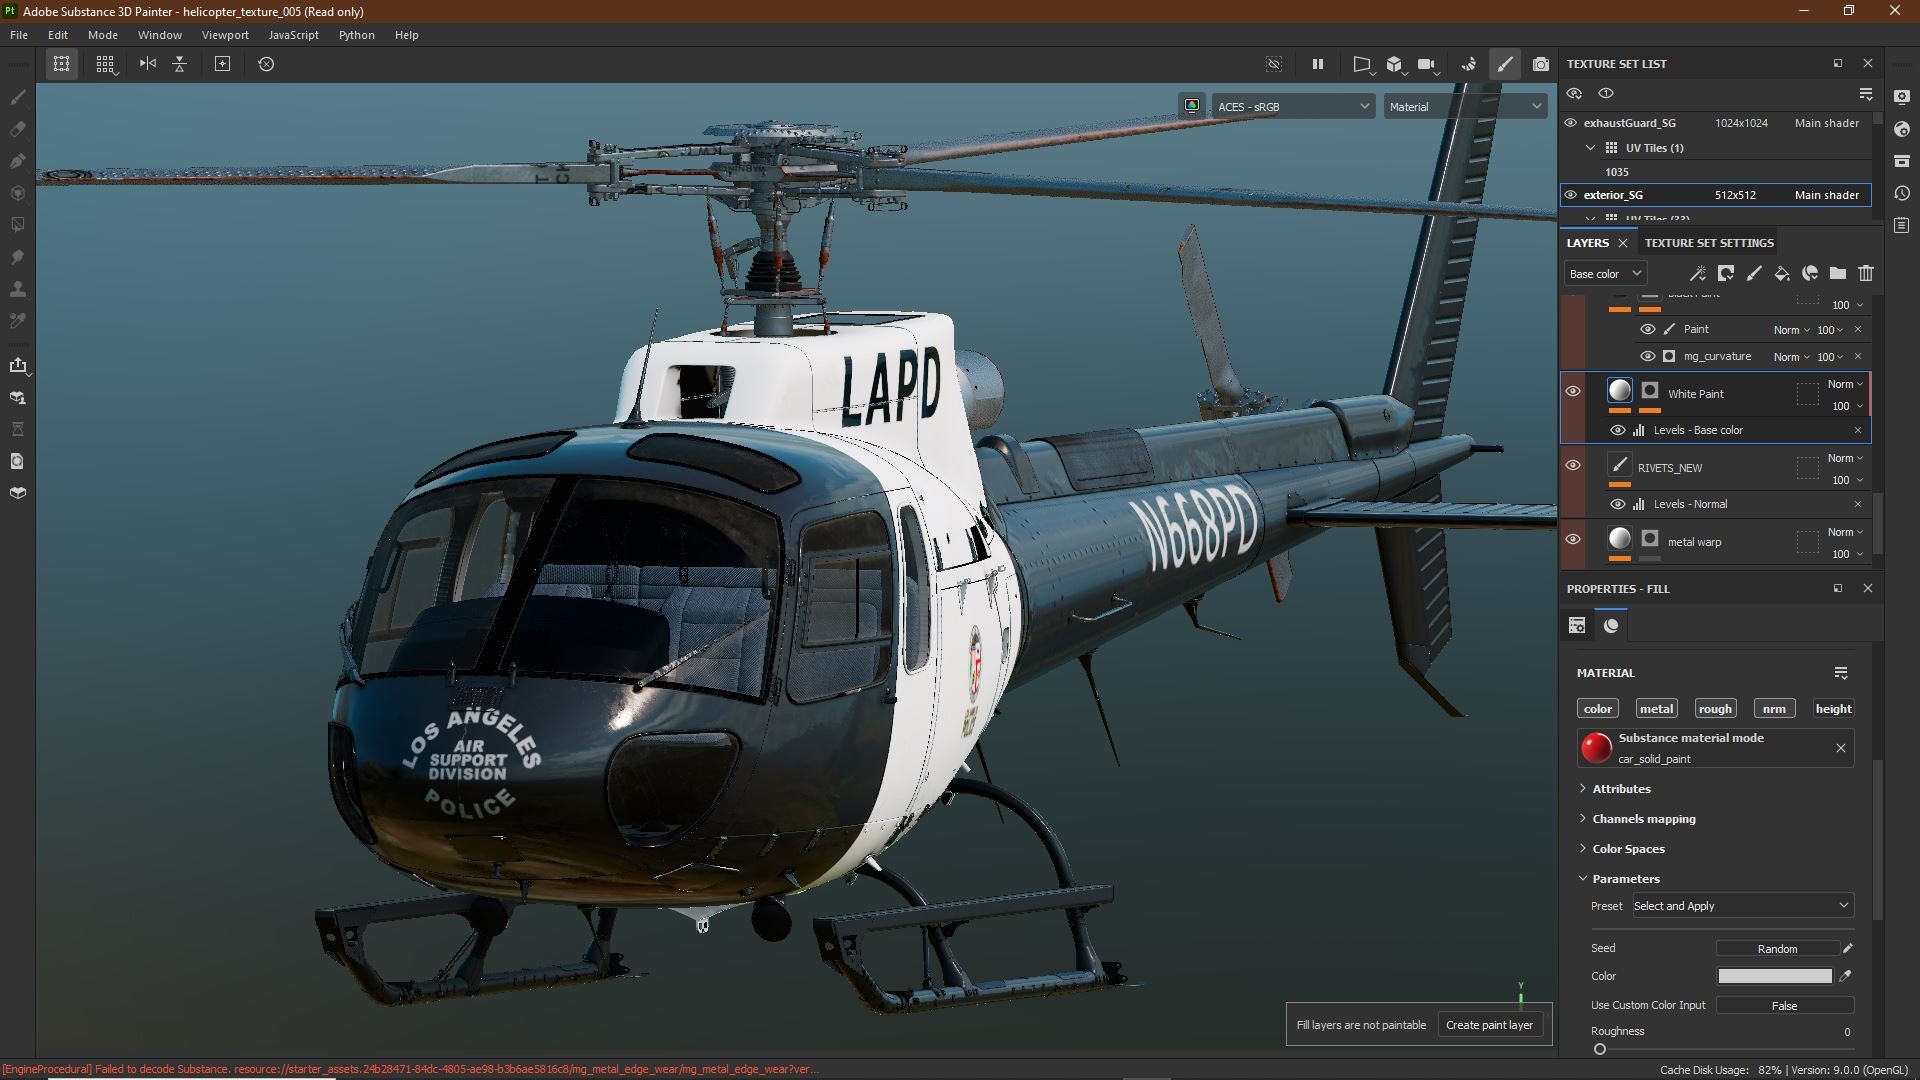Hide the White Paint layer
1920x1080 pixels.
click(1573, 390)
